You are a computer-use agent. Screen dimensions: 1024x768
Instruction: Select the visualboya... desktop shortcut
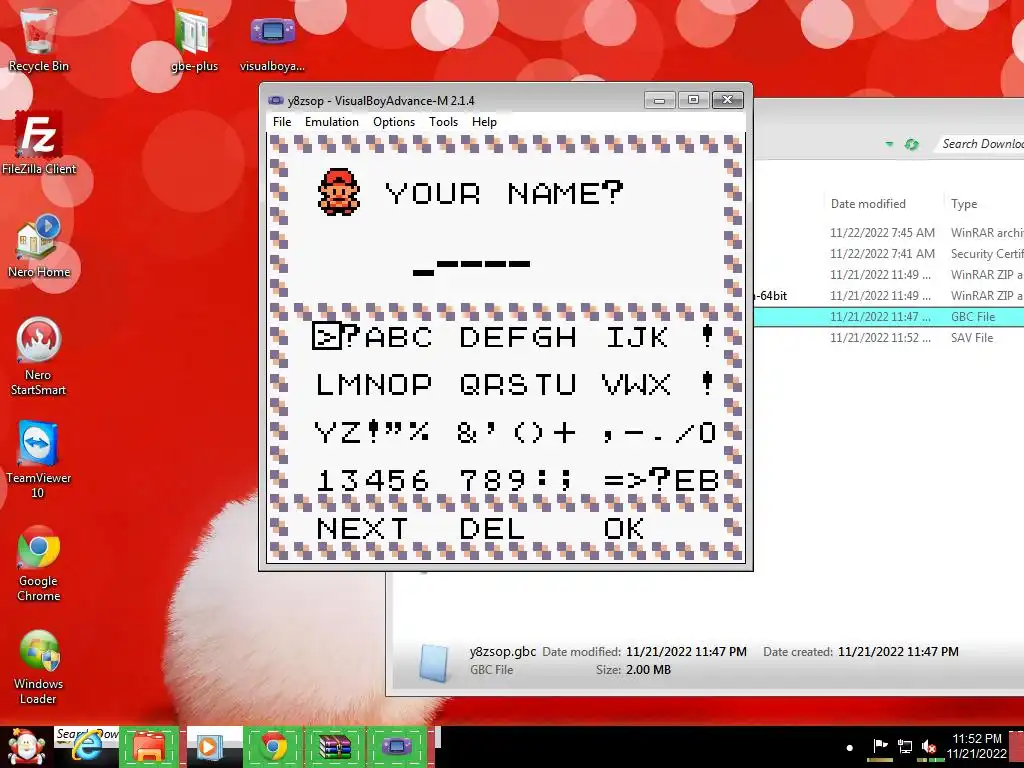coord(272,40)
